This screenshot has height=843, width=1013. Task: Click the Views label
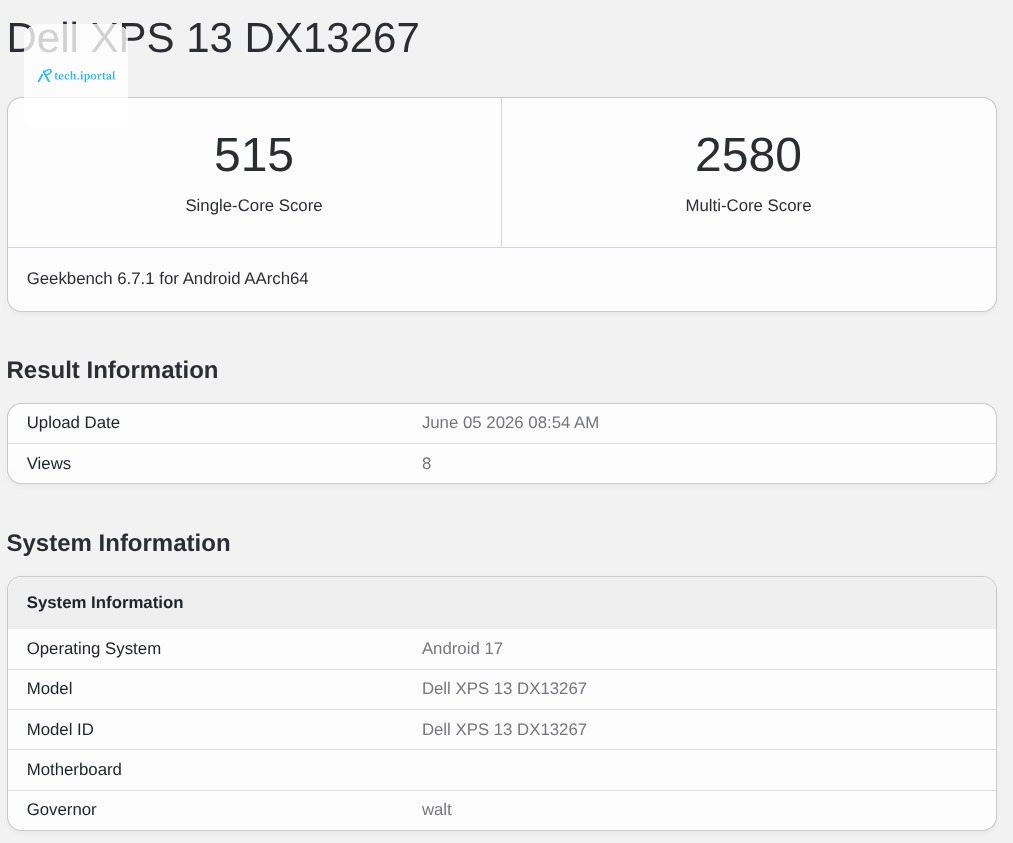coord(48,463)
